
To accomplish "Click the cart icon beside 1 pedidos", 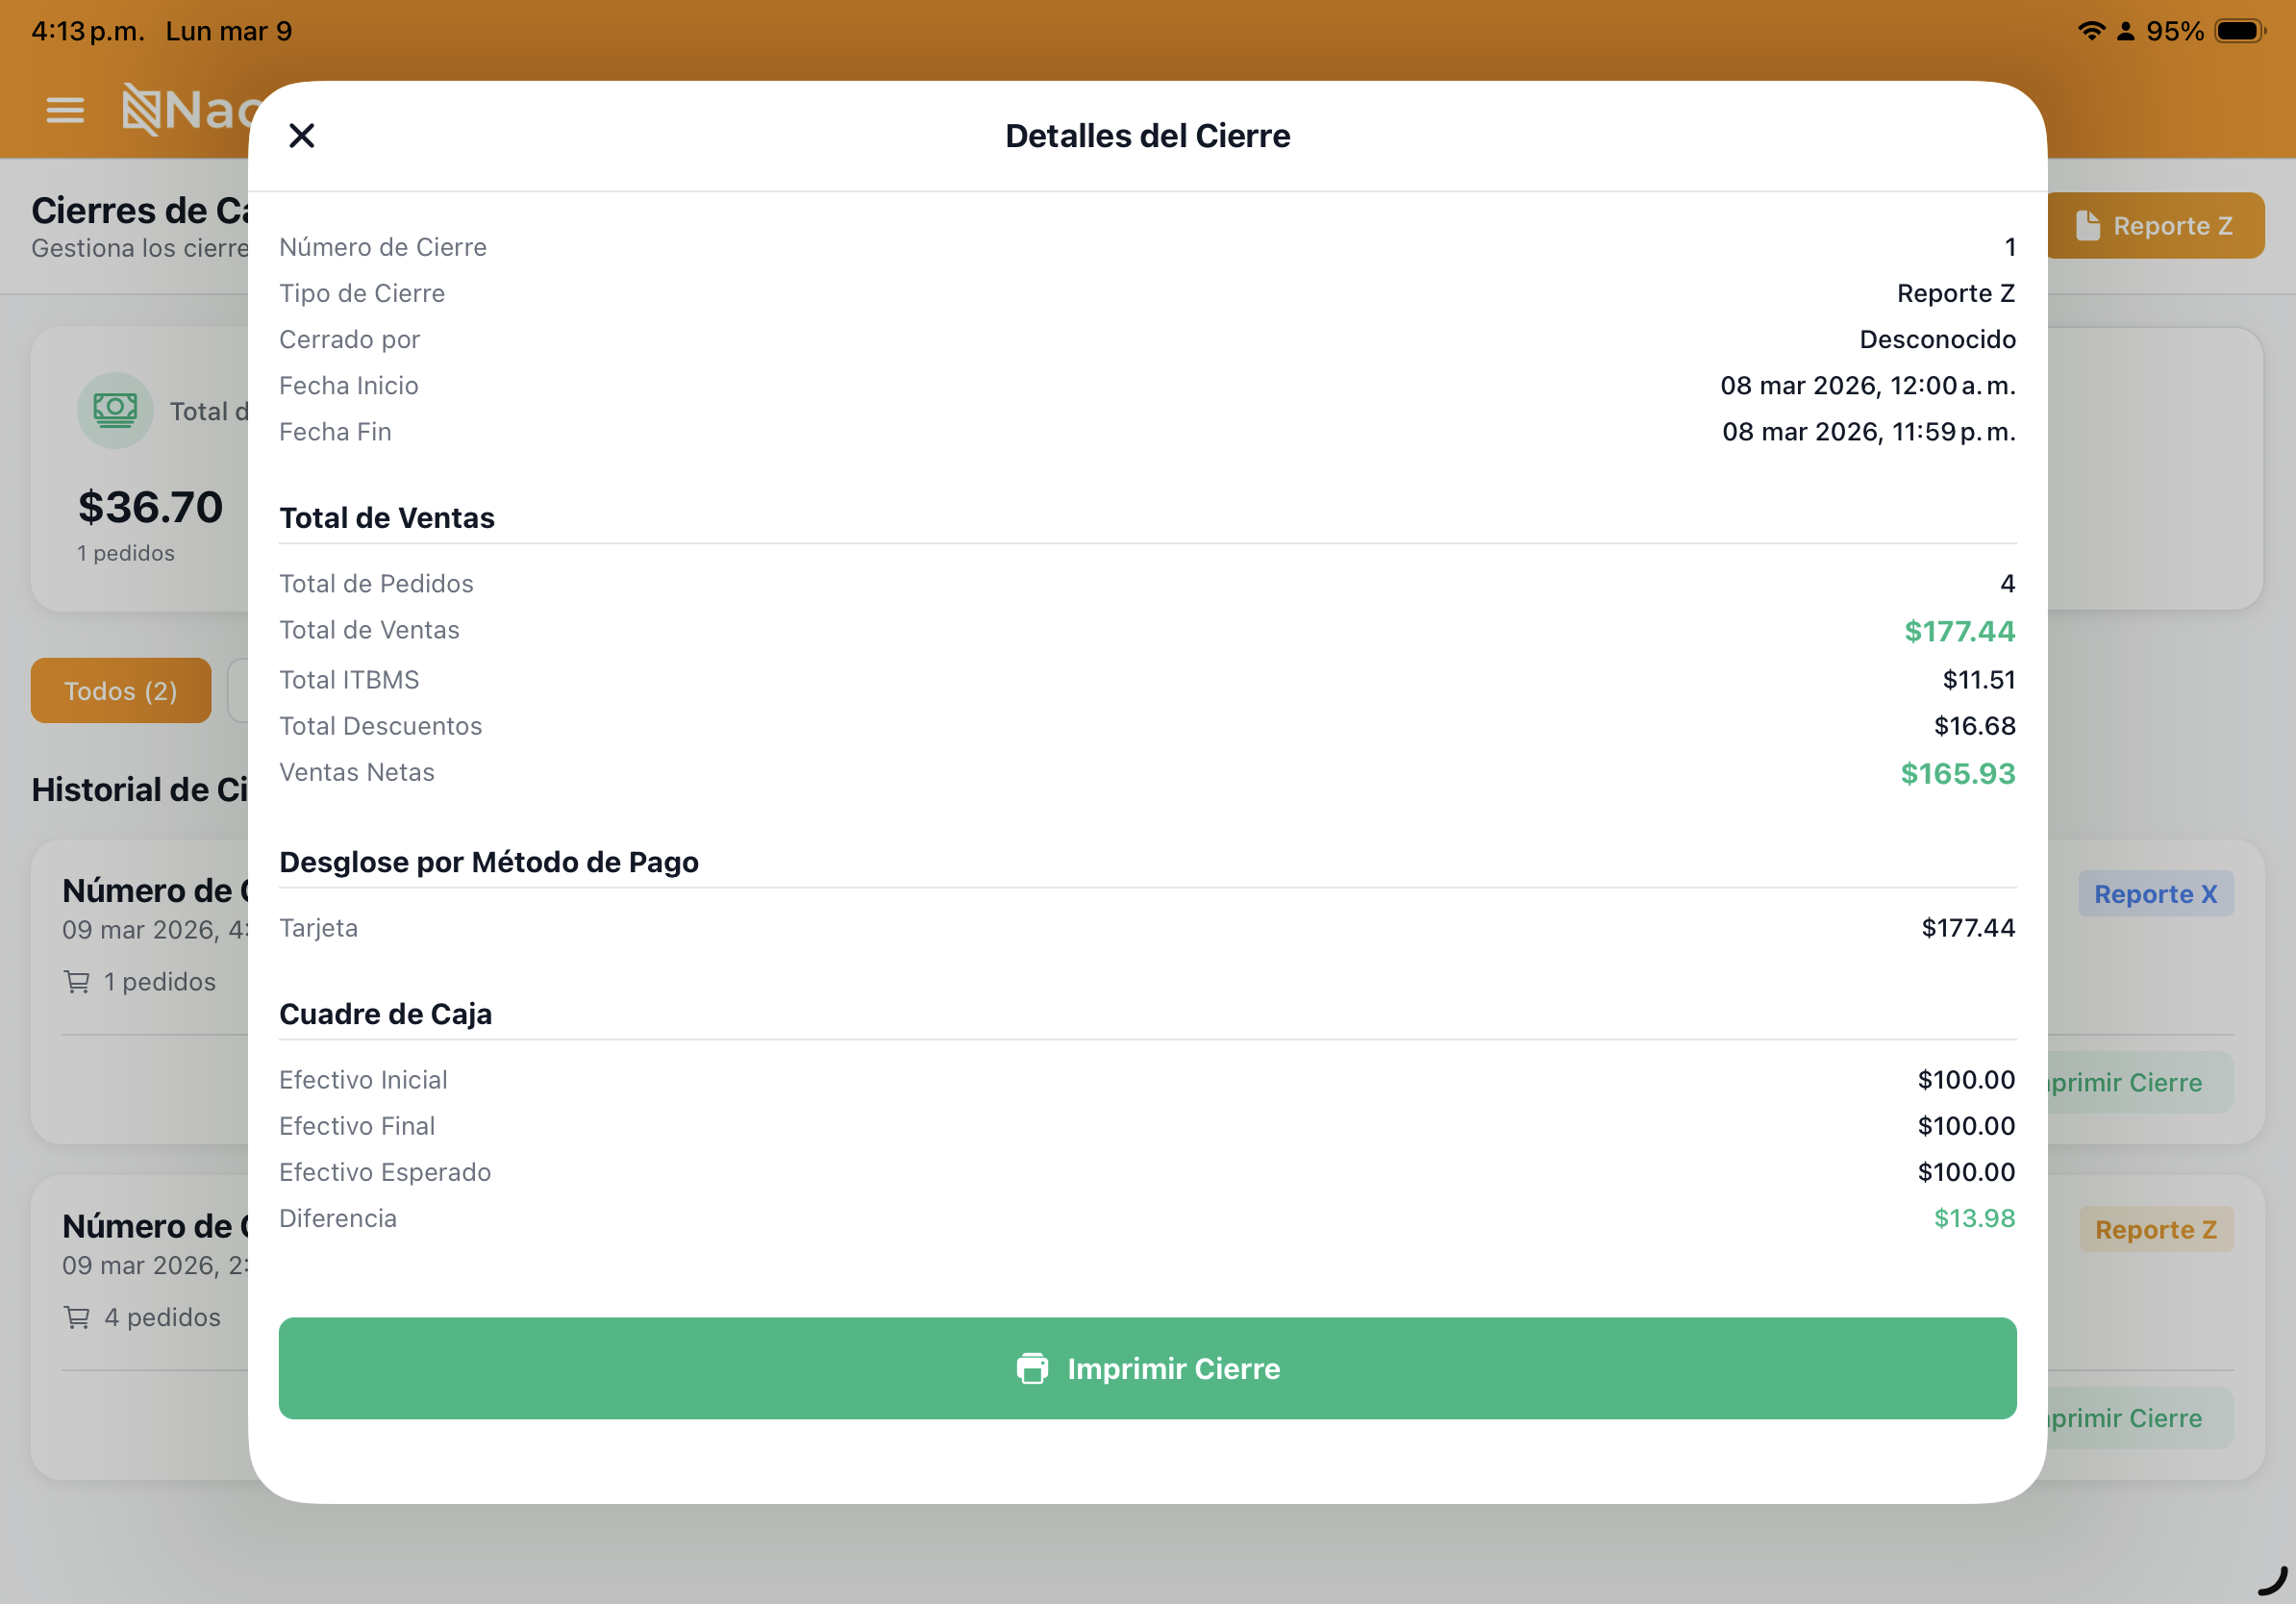I will point(77,982).
